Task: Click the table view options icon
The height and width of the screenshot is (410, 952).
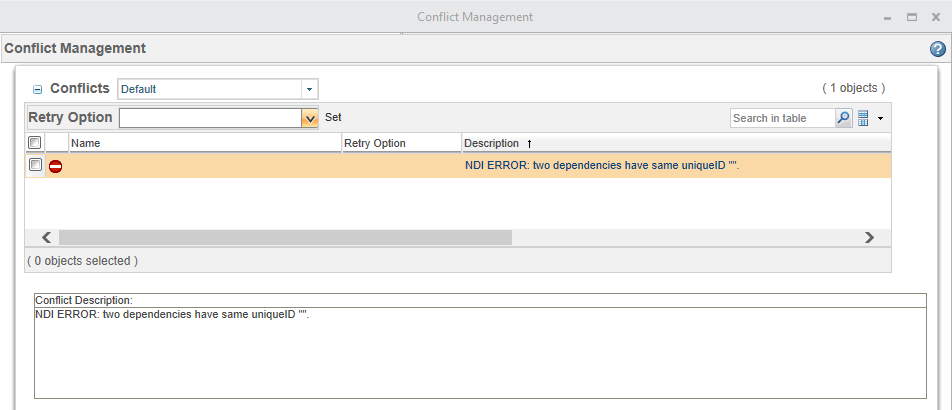Action: pyautogui.click(x=864, y=118)
